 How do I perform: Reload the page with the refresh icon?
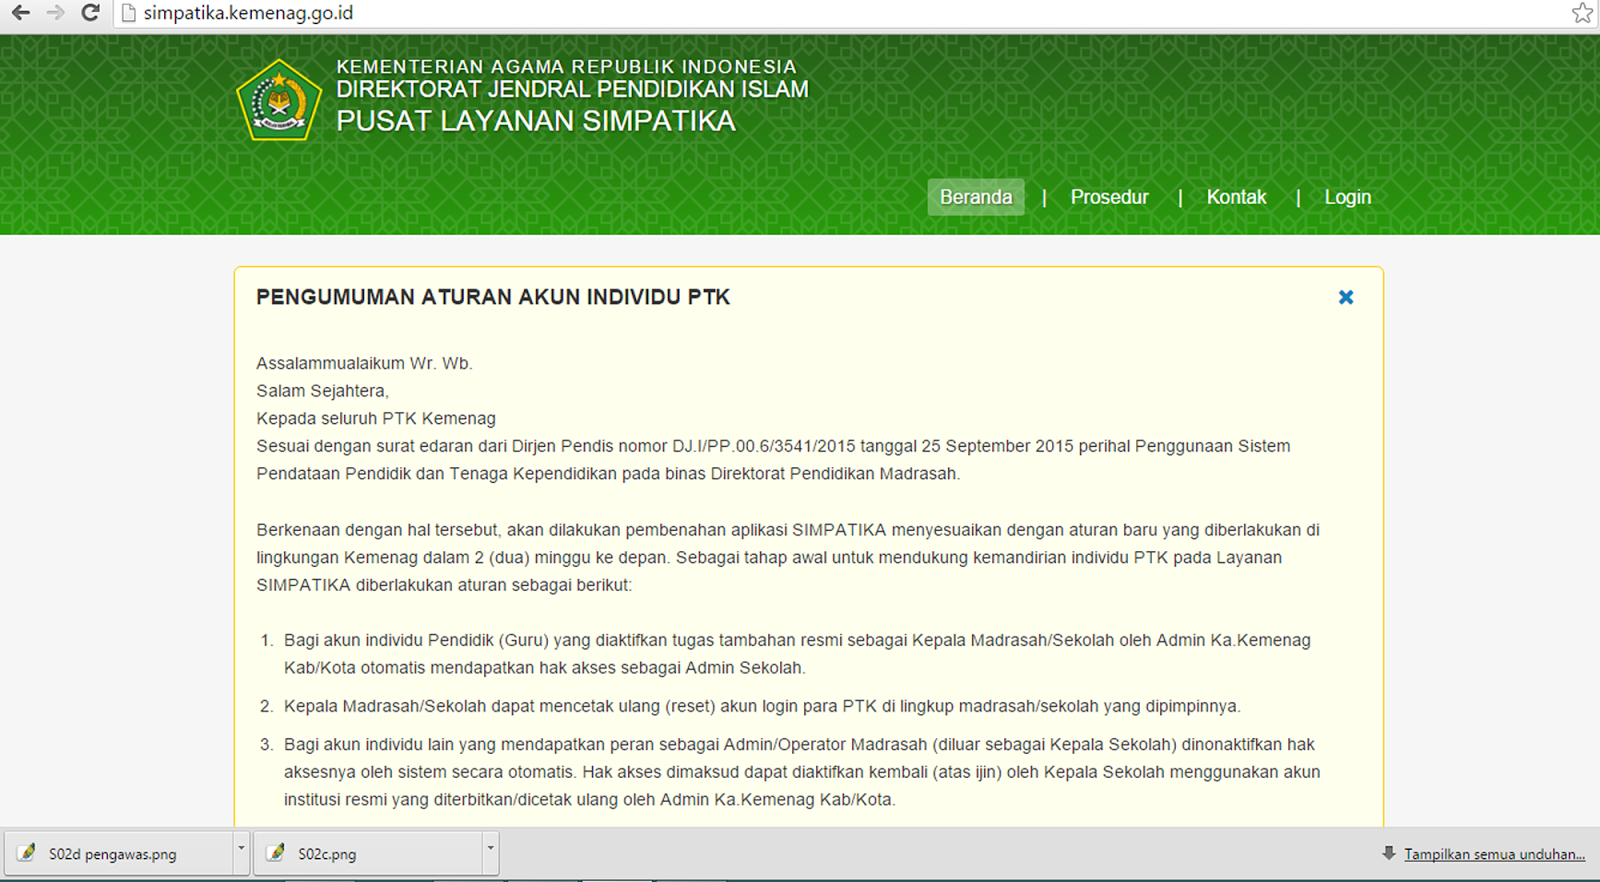(x=90, y=13)
